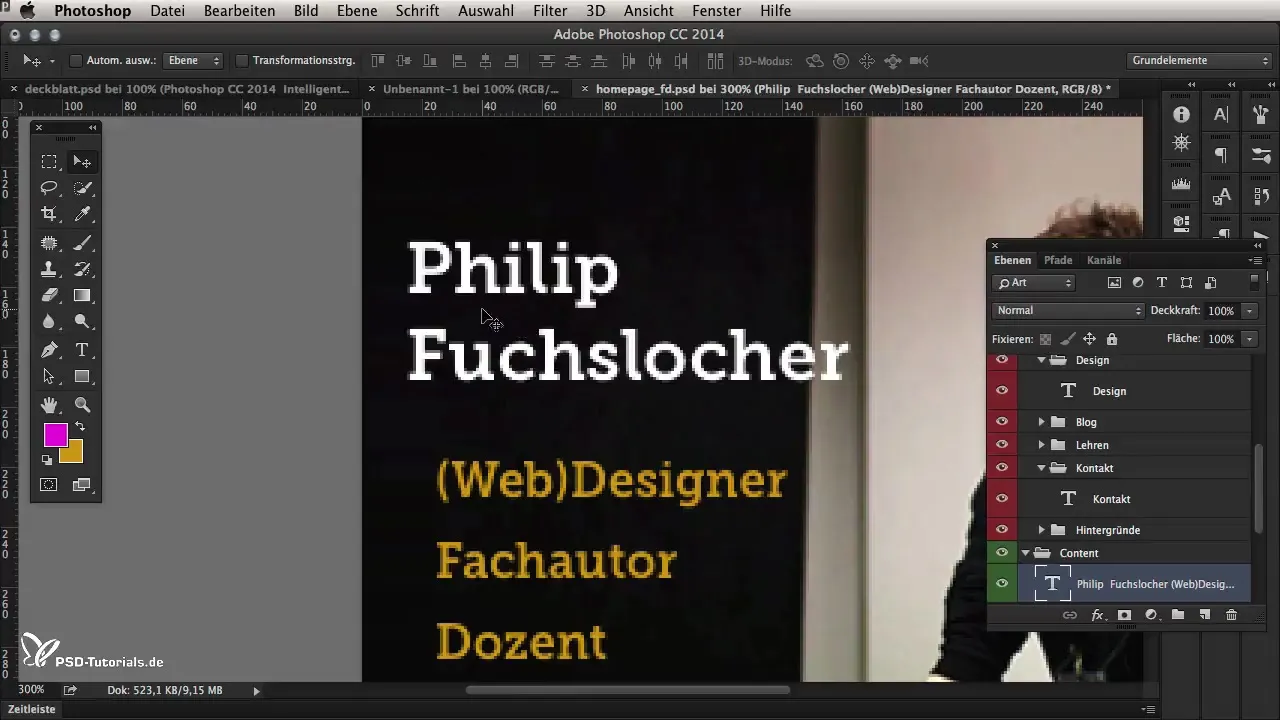
Task: Add a layer mask
Action: (x=1124, y=615)
